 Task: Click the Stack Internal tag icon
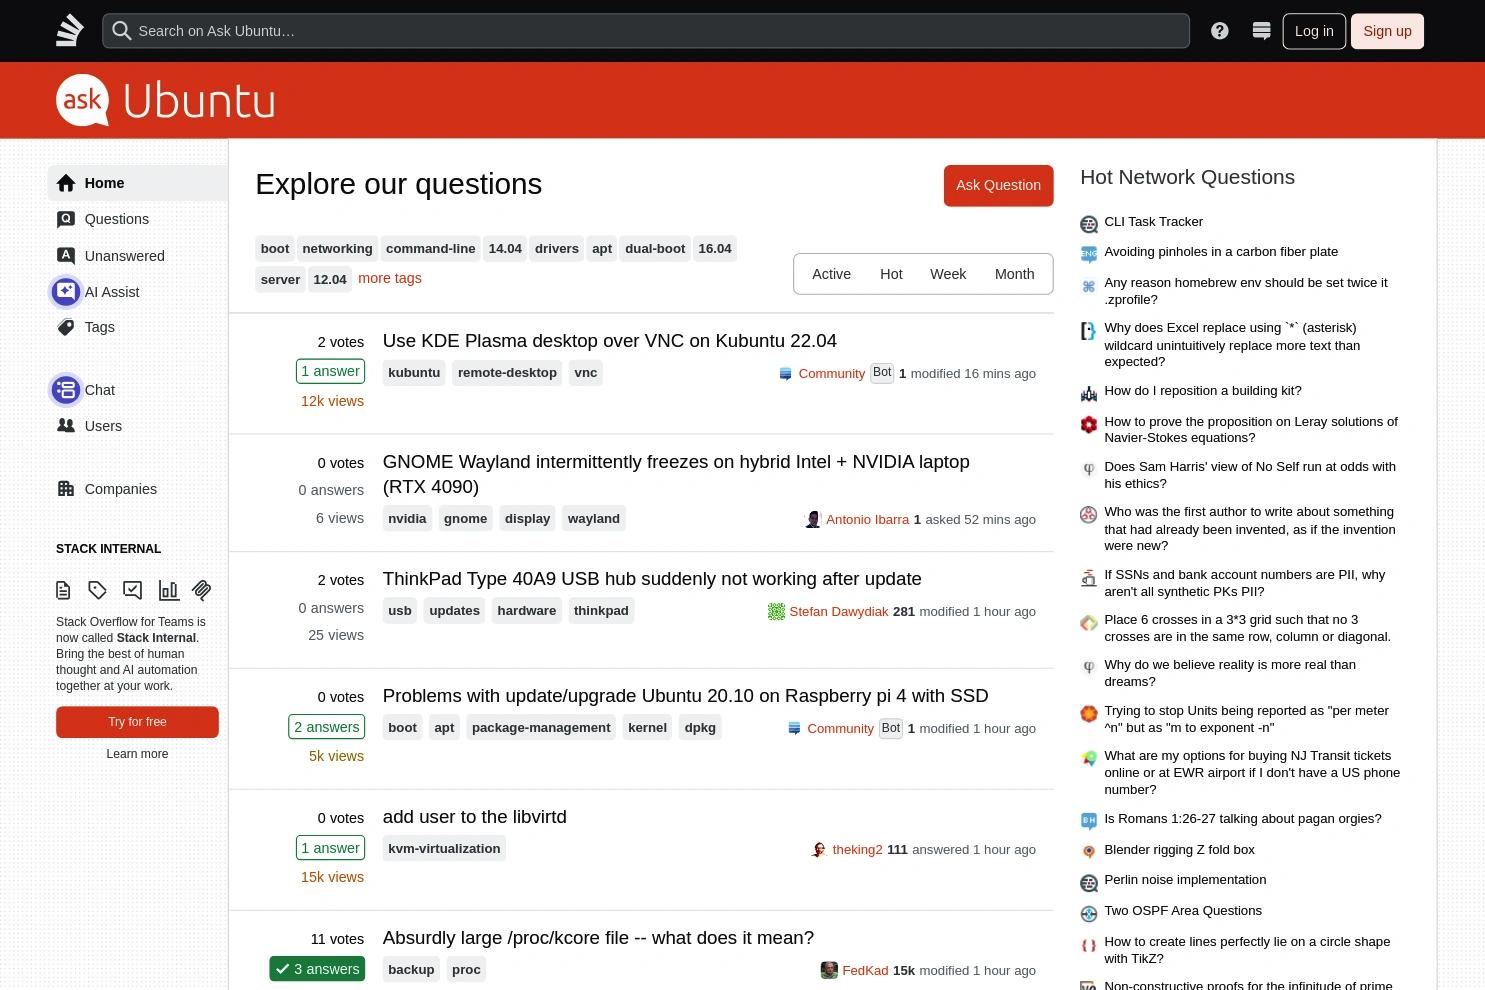(x=98, y=590)
